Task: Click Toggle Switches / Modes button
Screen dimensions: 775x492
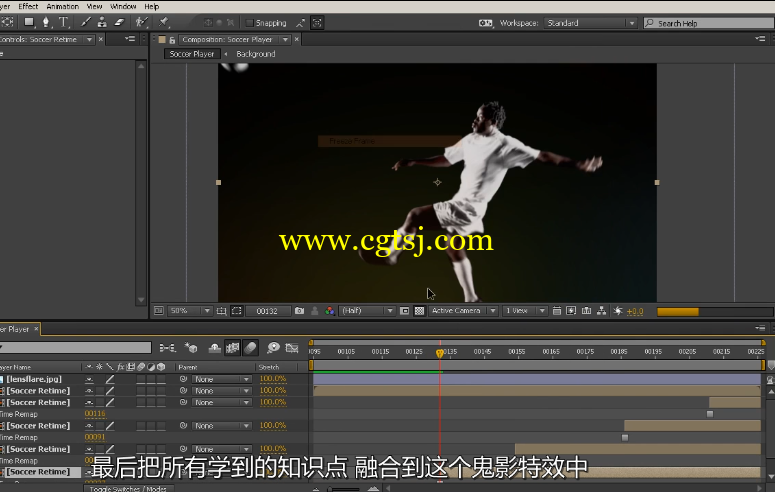Action: click(128, 489)
